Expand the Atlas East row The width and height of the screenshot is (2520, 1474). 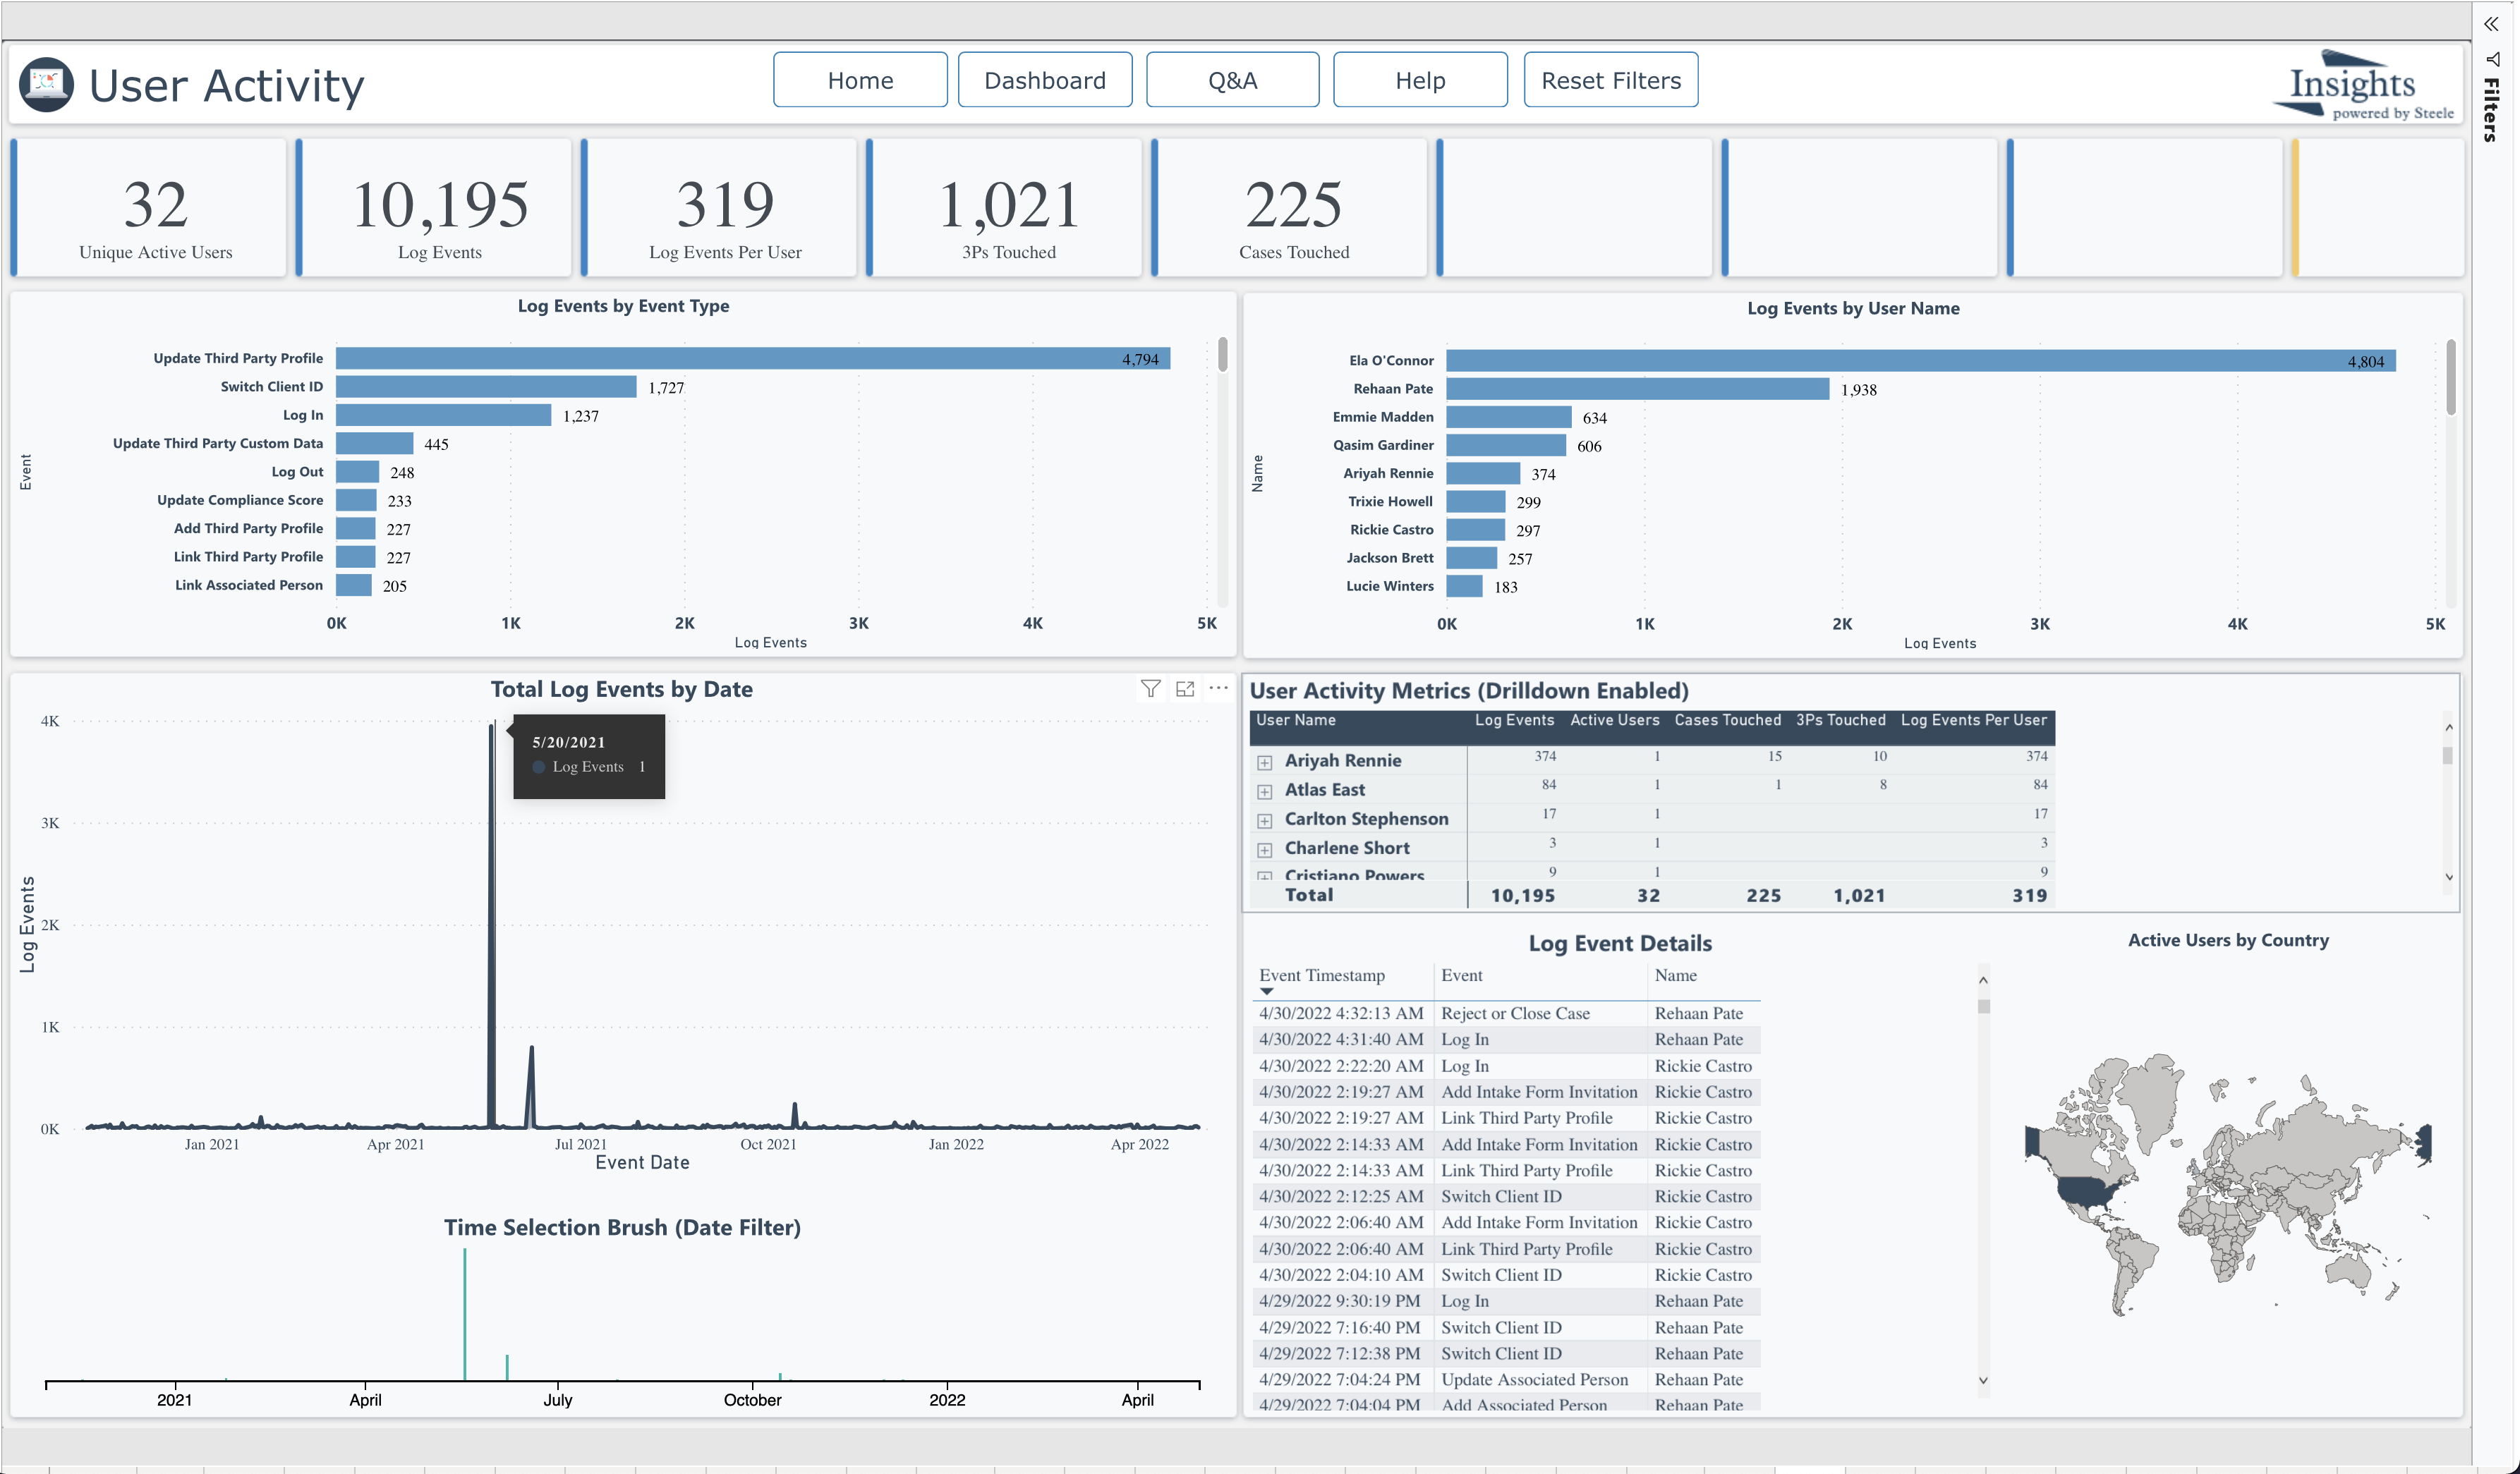[x=1264, y=791]
